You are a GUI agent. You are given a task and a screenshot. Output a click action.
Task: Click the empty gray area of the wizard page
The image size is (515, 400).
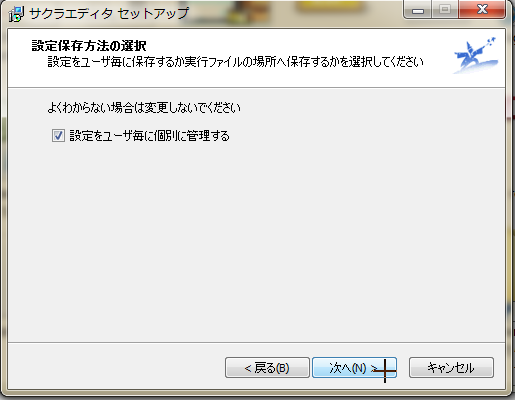coord(257,240)
